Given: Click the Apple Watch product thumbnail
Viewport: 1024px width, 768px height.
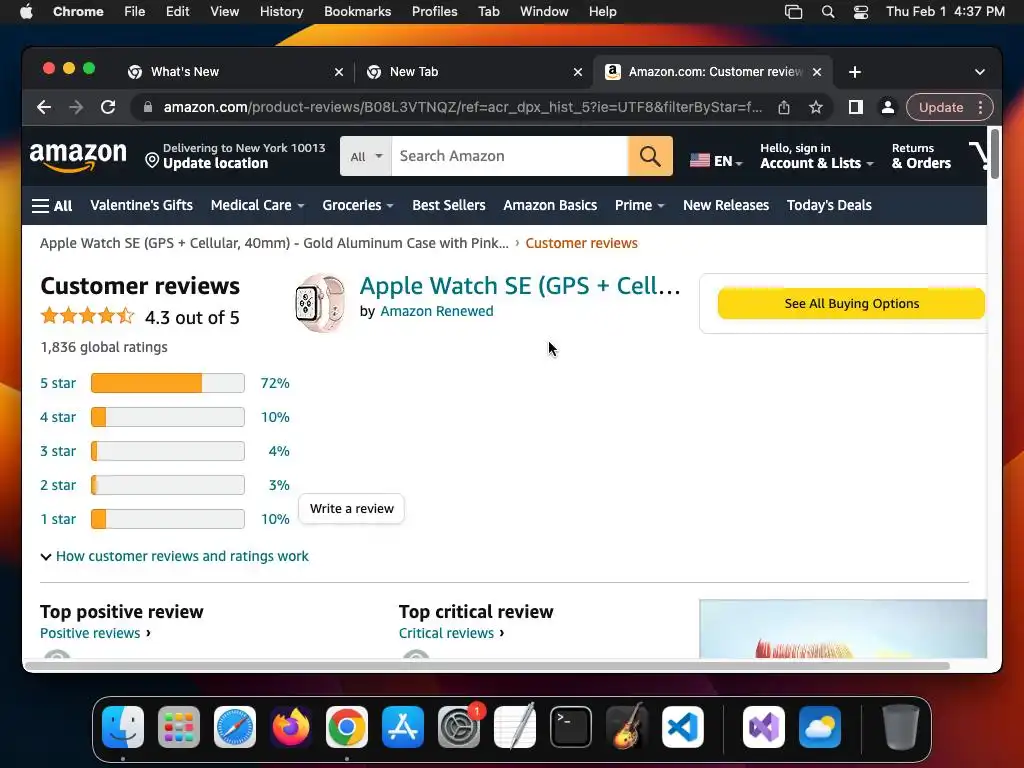Looking at the screenshot, I should tap(320, 303).
